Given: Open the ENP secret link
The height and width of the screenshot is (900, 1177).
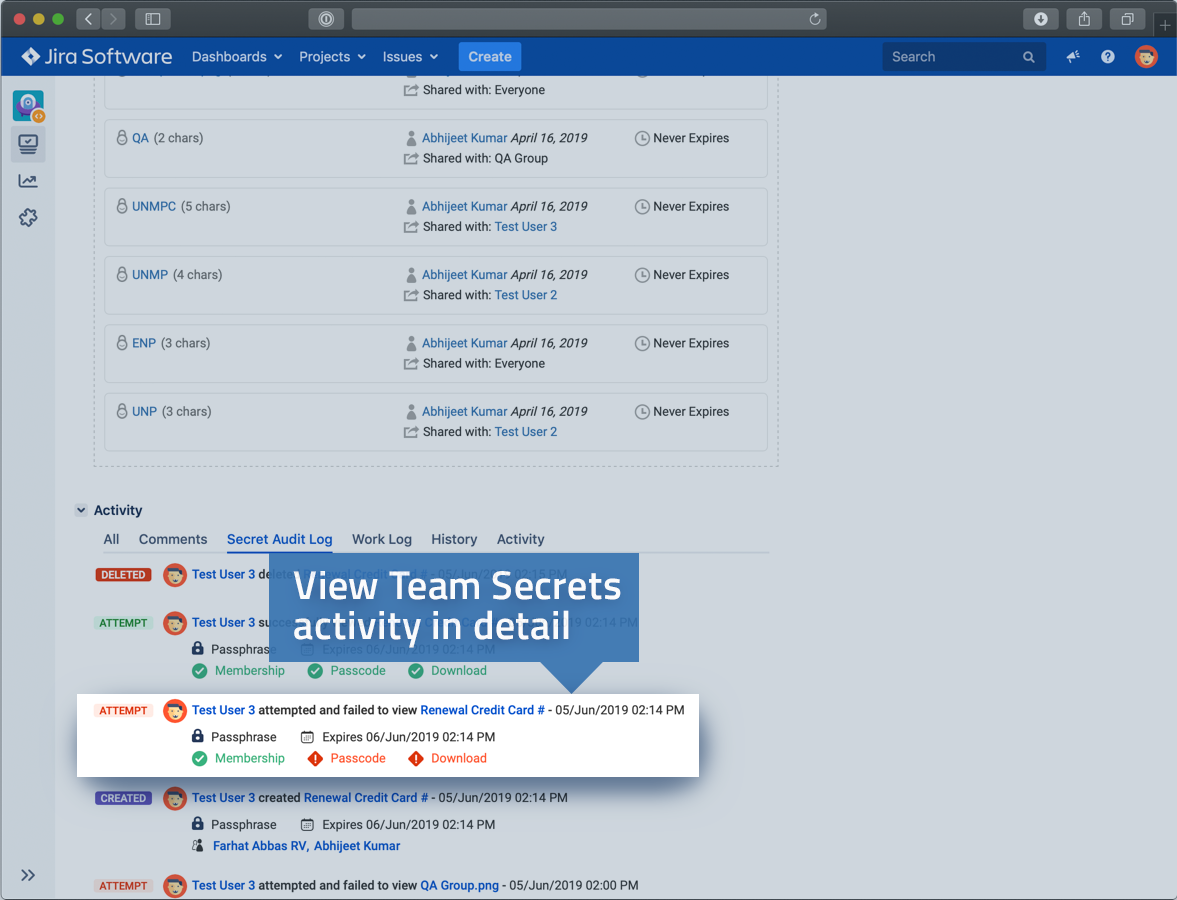Looking at the screenshot, I should 144,343.
